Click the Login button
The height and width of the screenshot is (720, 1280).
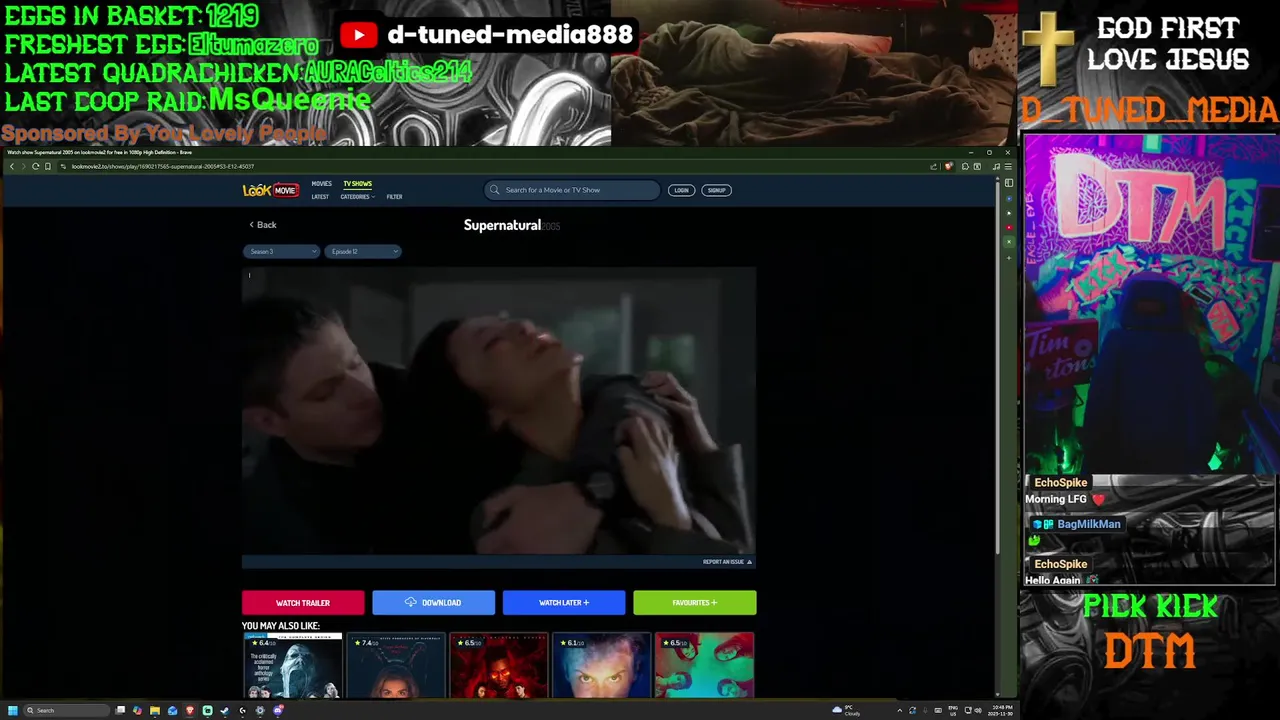tap(681, 190)
